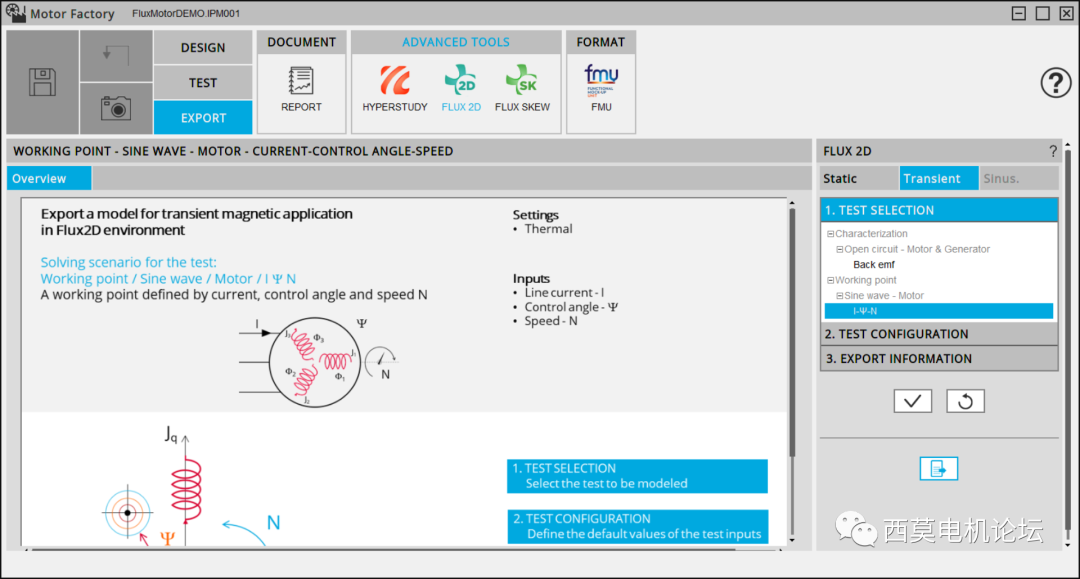The height and width of the screenshot is (579, 1080).
Task: Click the 'Thermal' settings text
Action: click(548, 229)
